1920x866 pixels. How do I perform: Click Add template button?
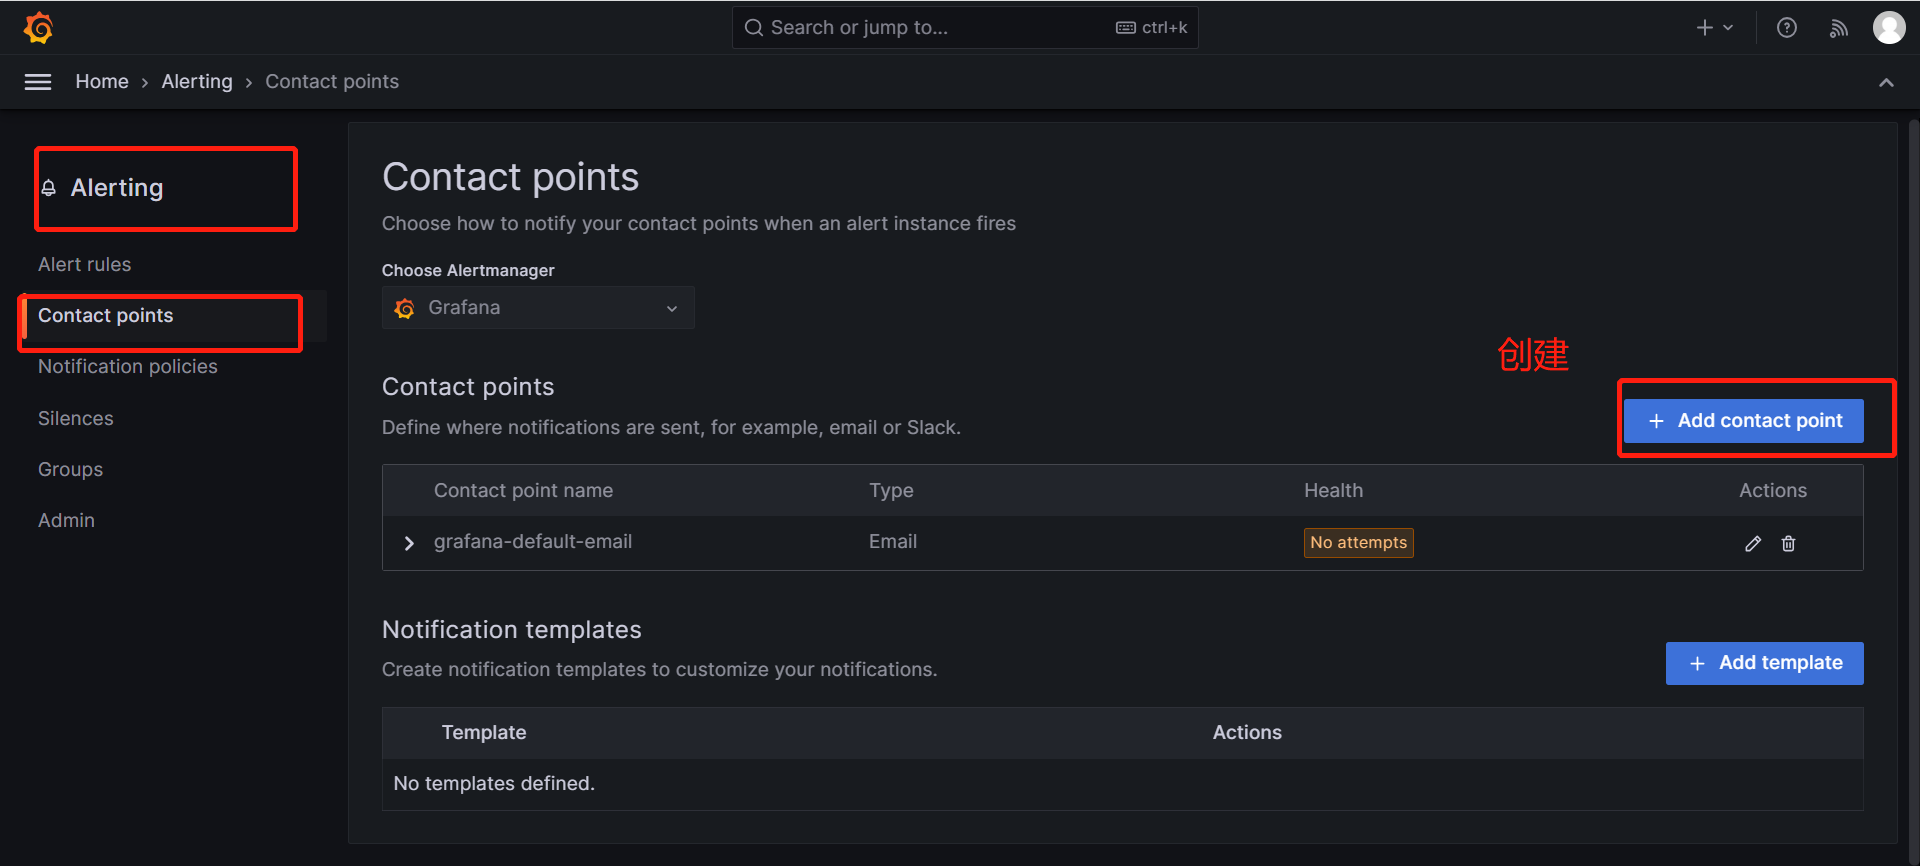(1764, 663)
